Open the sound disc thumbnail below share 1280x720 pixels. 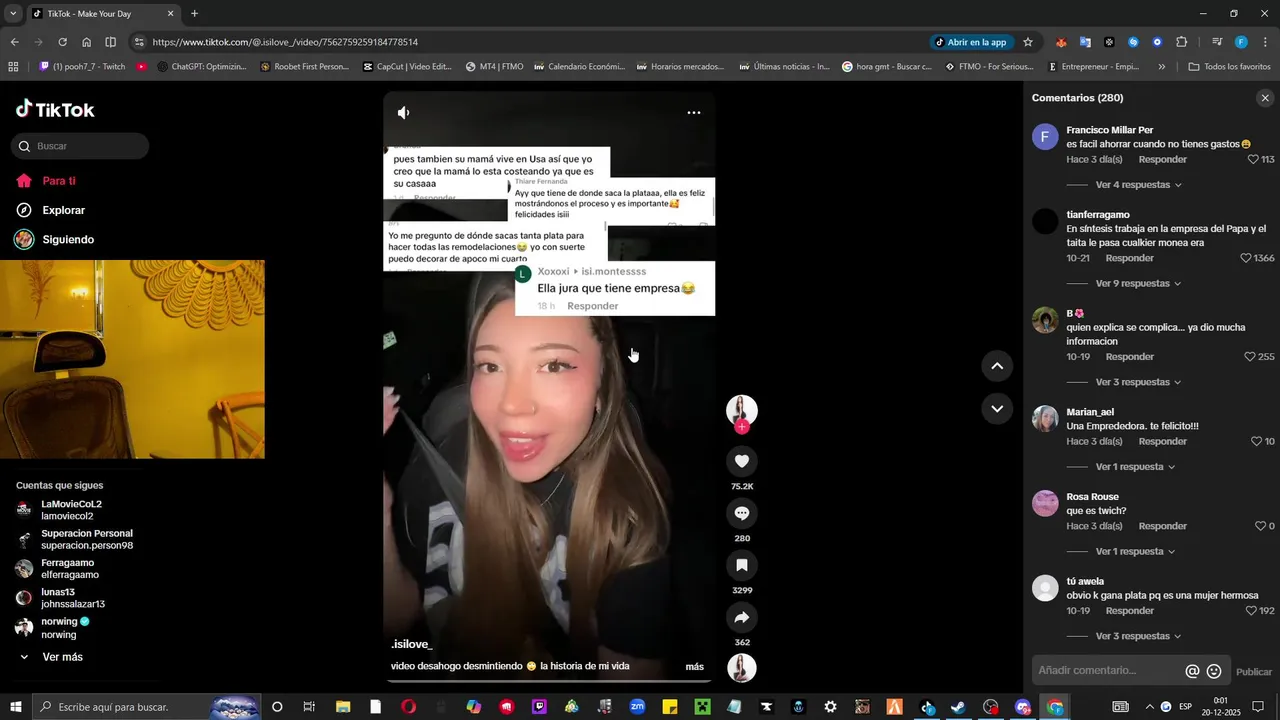pos(742,667)
